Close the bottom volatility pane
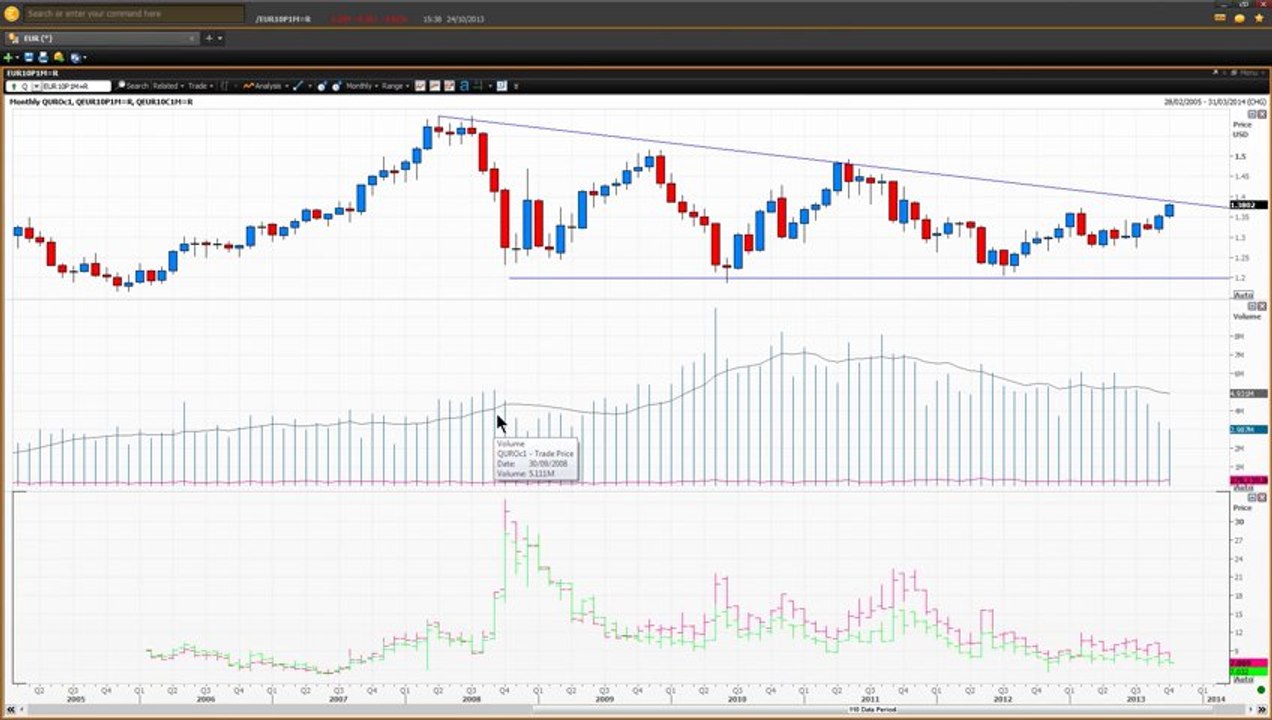Screen dimensions: 1272x720 point(1262,497)
